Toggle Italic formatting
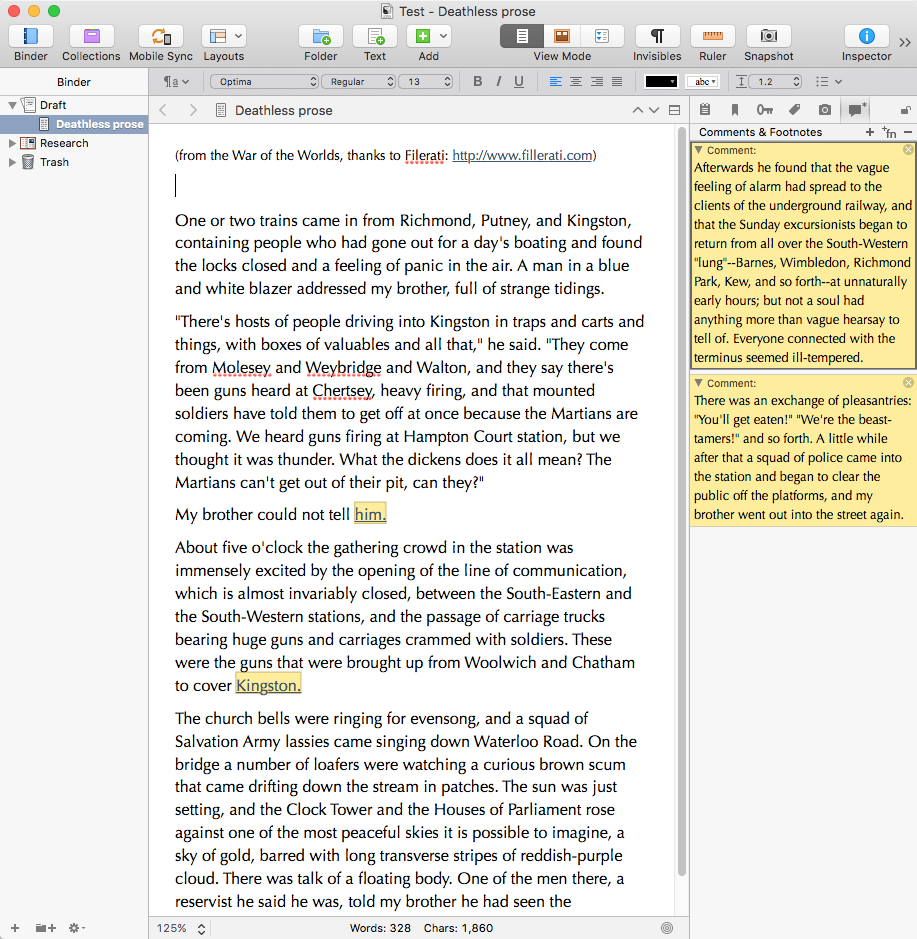Screen dimensions: 917x939 click(x=498, y=81)
